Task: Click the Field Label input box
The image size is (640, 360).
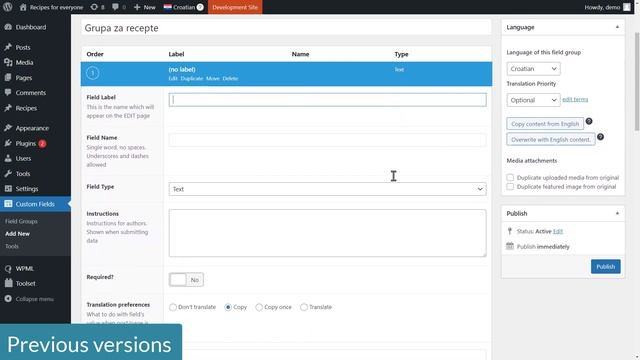Action: coord(327,100)
